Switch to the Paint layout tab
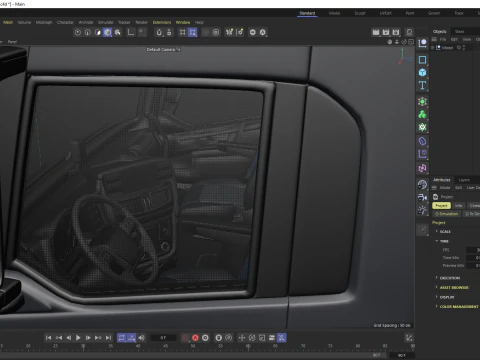The width and height of the screenshot is (480, 360). point(410,13)
